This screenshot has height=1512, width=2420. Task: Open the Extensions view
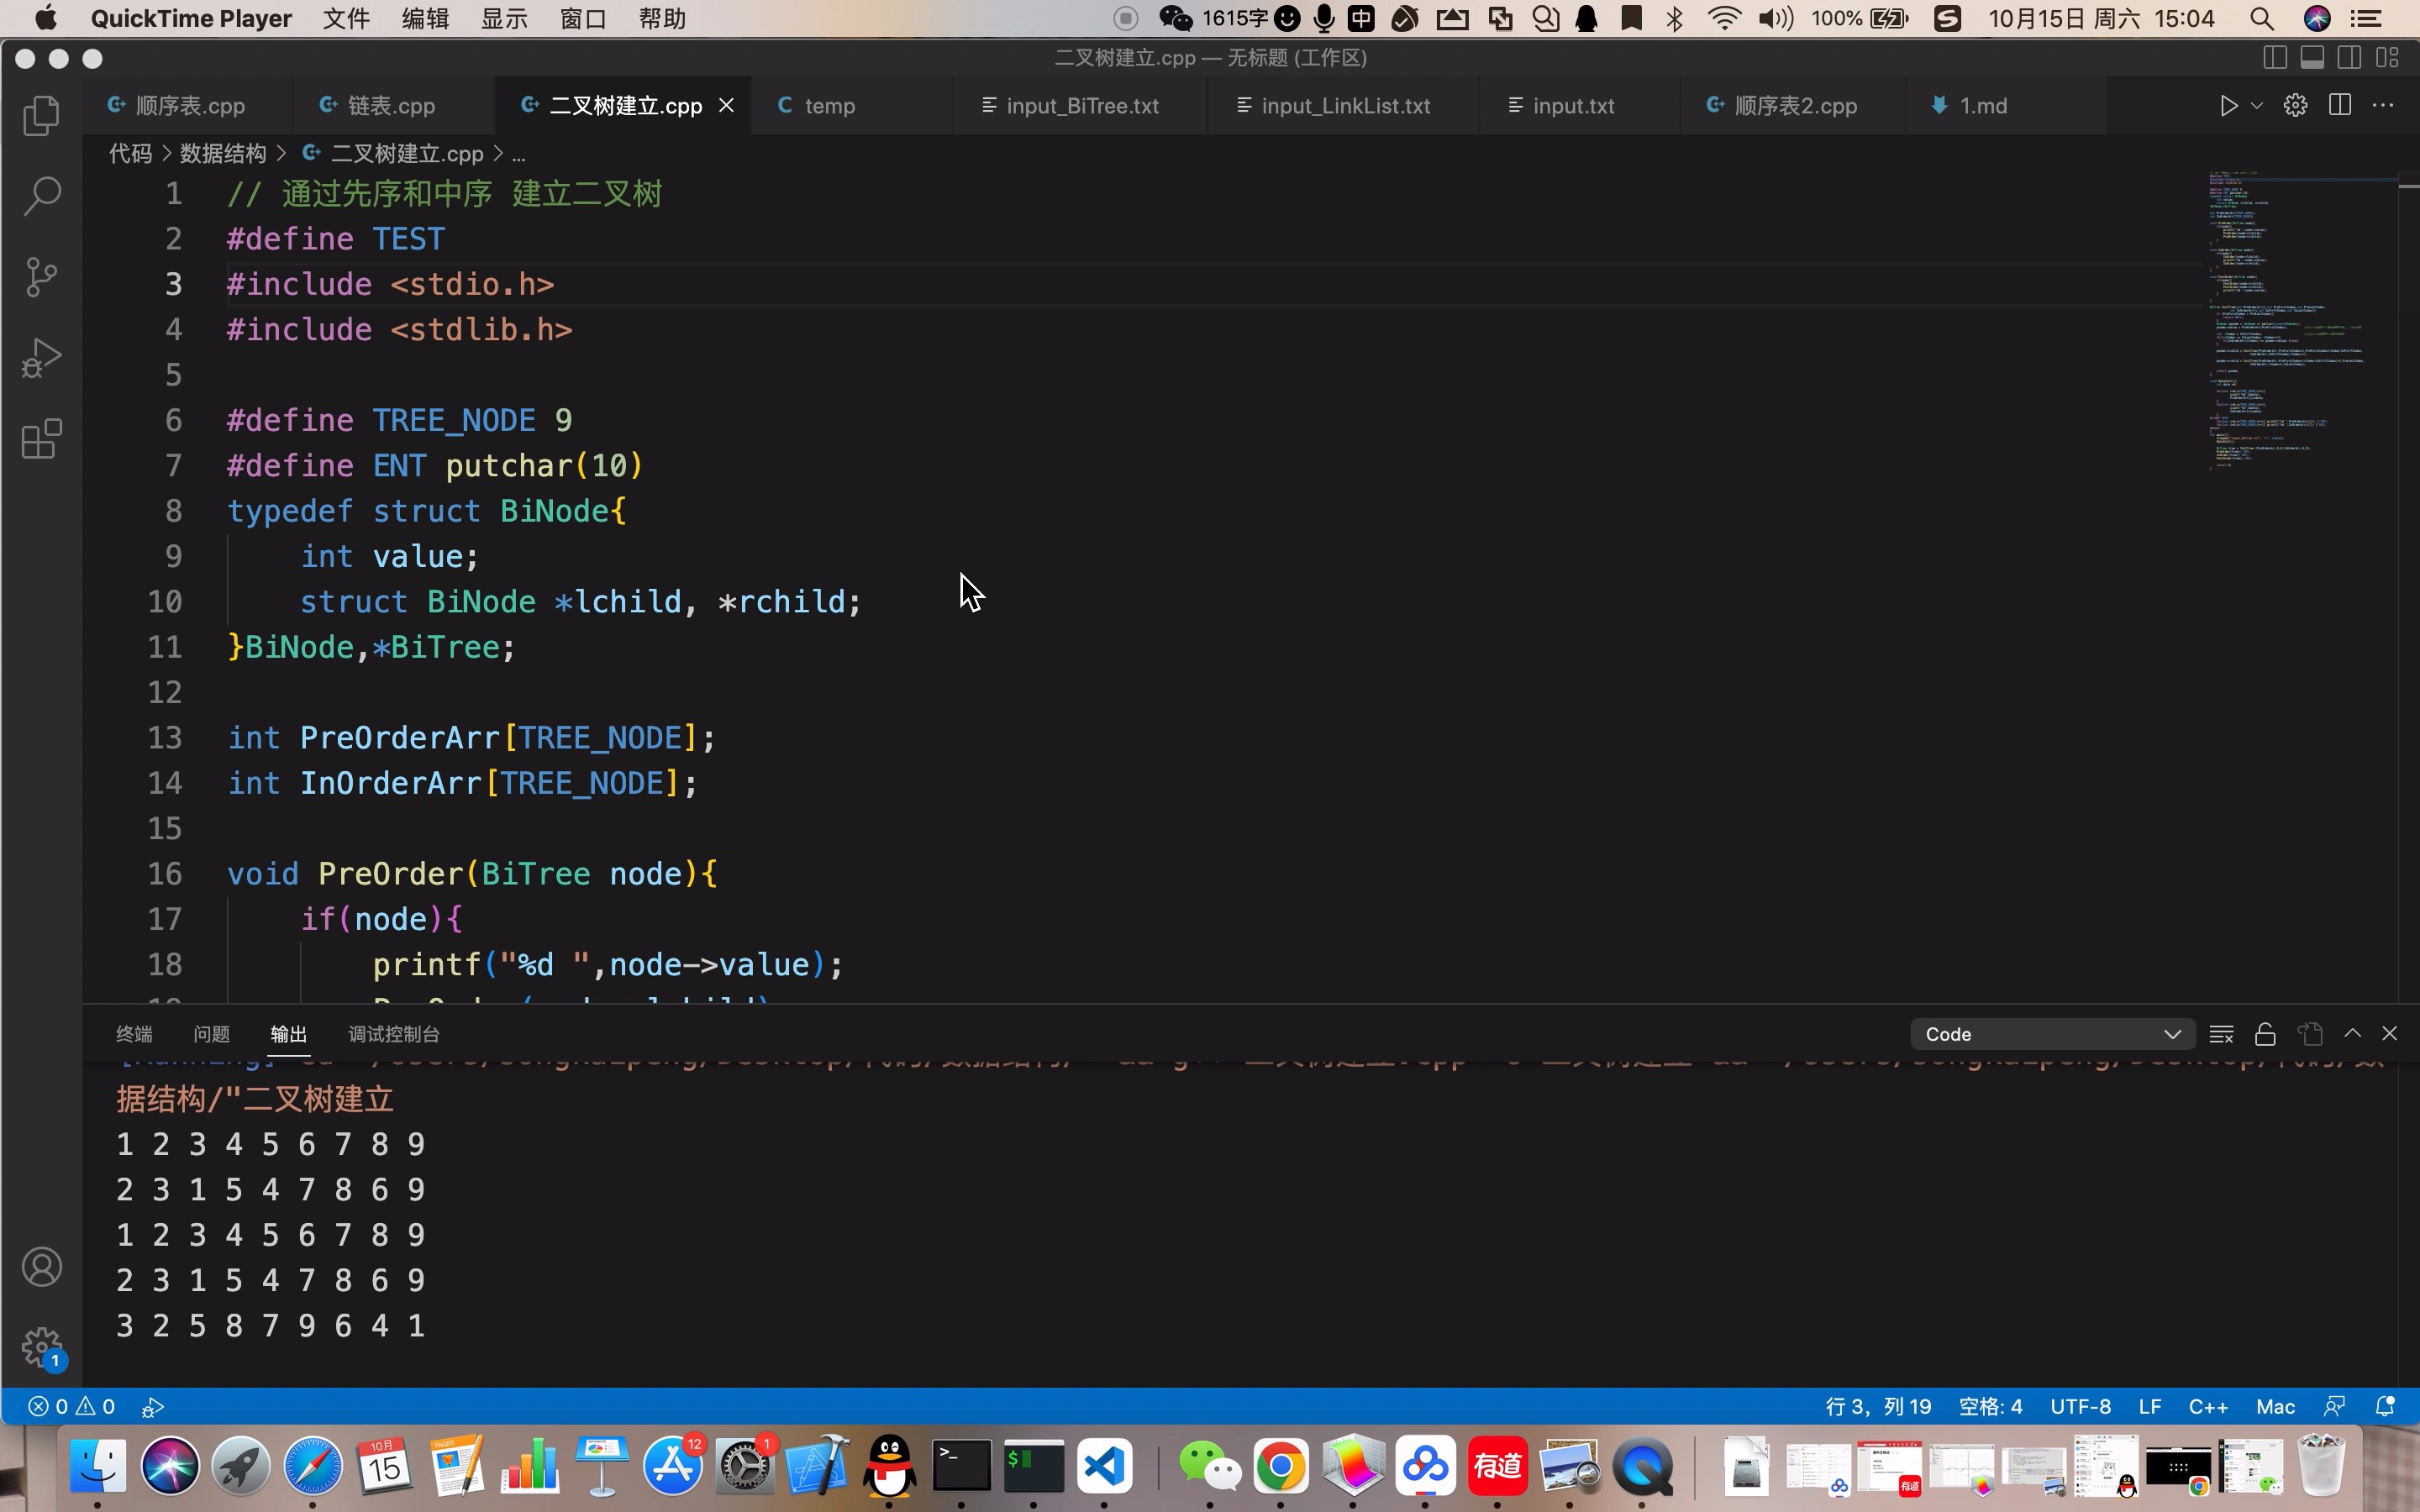(41, 439)
